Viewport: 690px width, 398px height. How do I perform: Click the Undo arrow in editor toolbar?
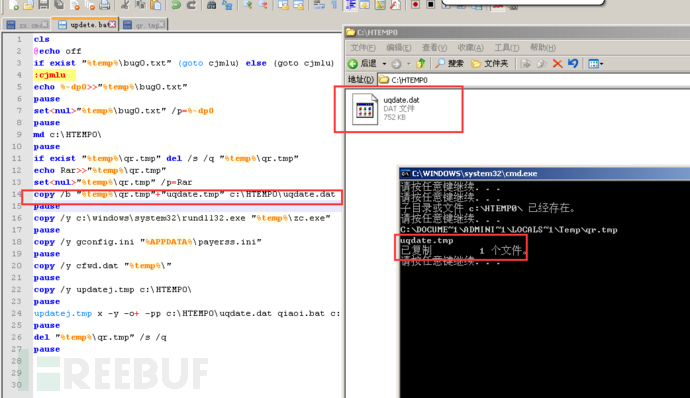[176, 5]
